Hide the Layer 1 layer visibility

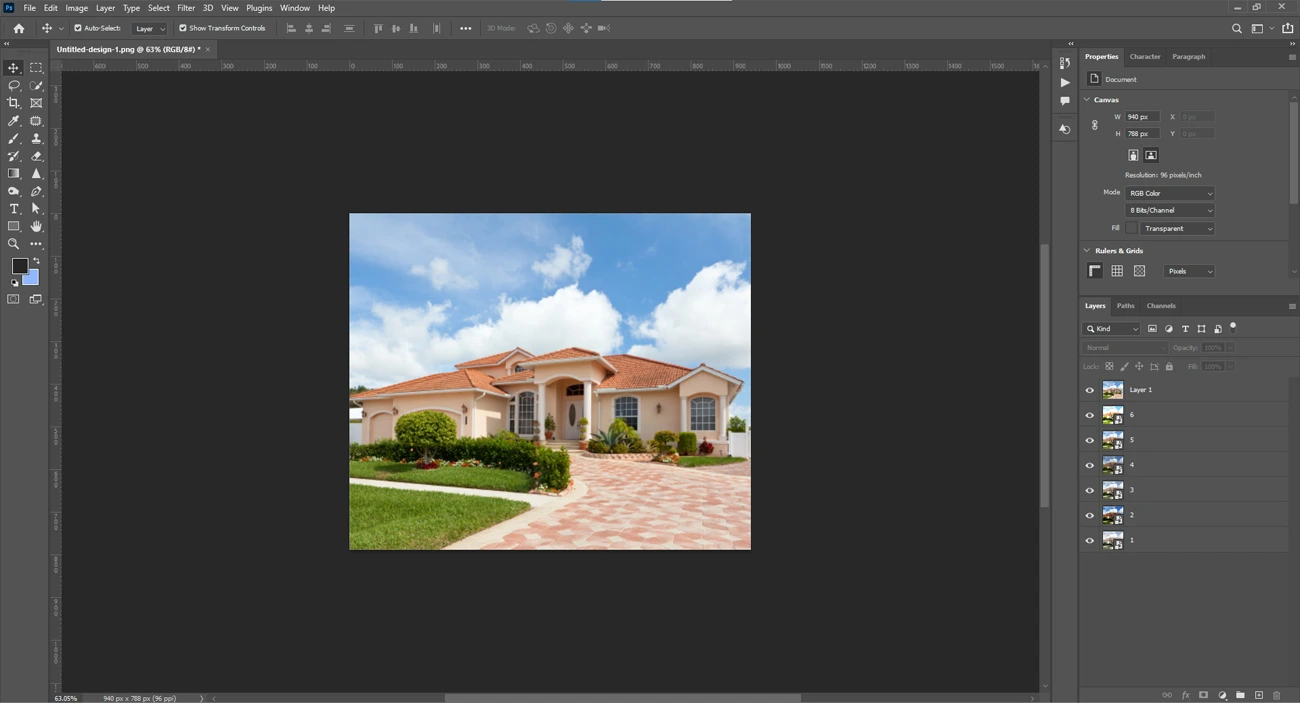point(1089,390)
